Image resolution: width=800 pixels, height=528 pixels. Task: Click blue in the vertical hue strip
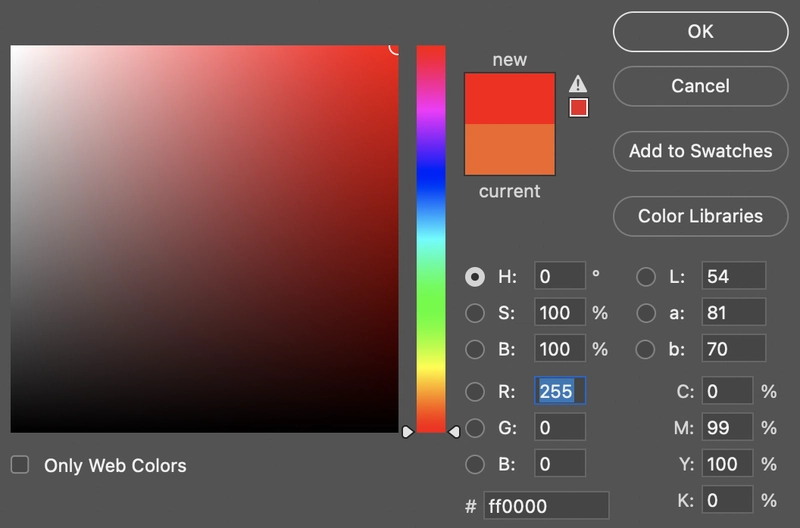pos(431,176)
